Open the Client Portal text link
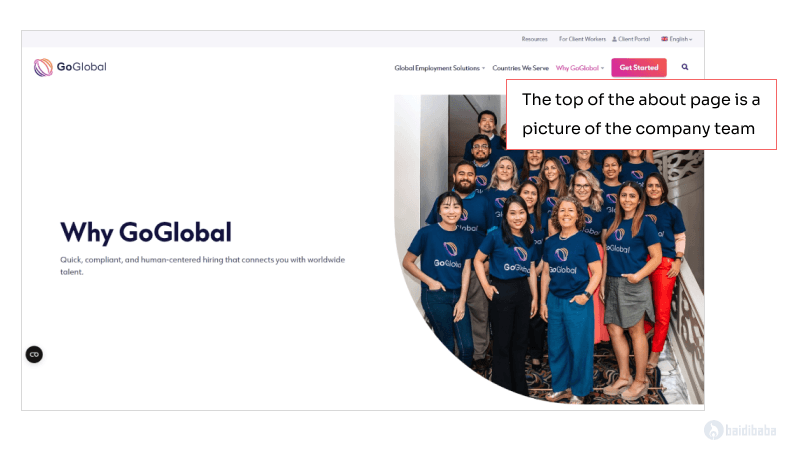This screenshot has height=454, width=800. coord(634,39)
